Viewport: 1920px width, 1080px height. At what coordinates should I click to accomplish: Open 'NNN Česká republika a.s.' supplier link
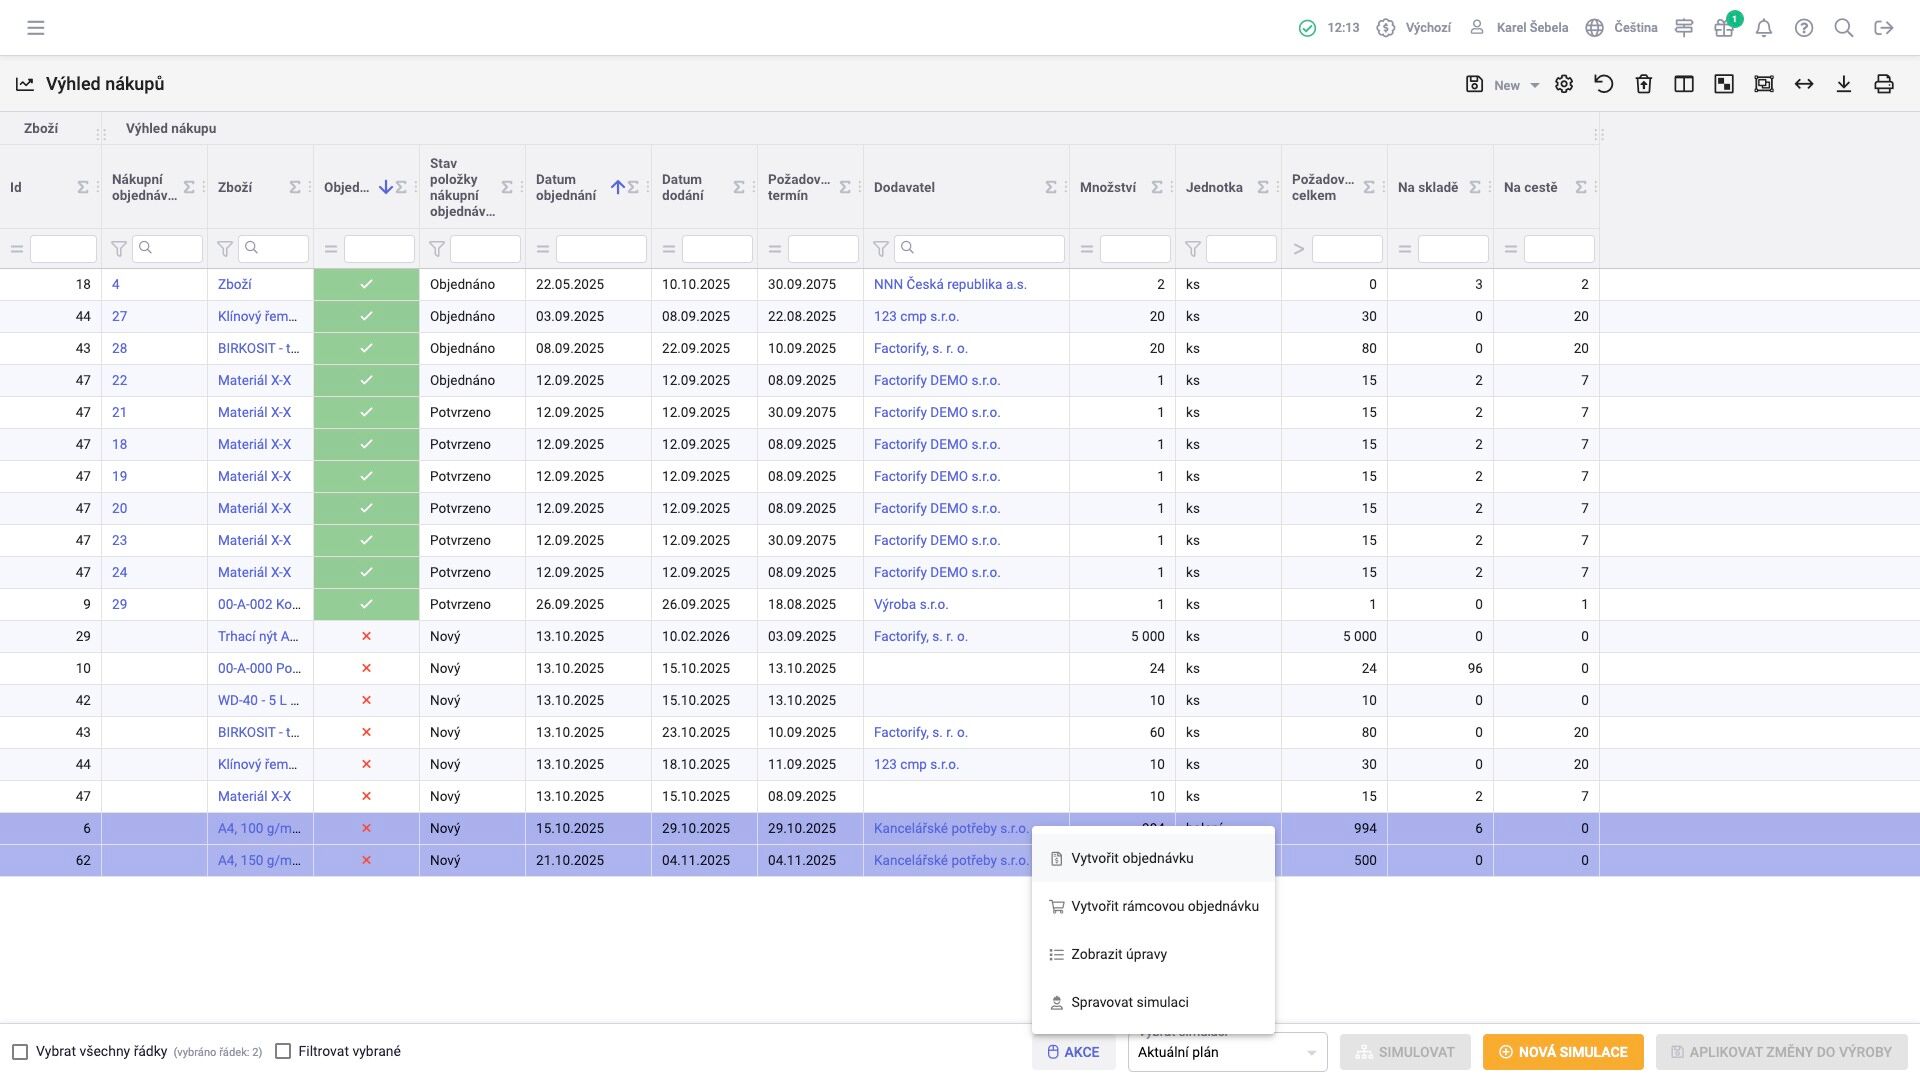coord(950,284)
